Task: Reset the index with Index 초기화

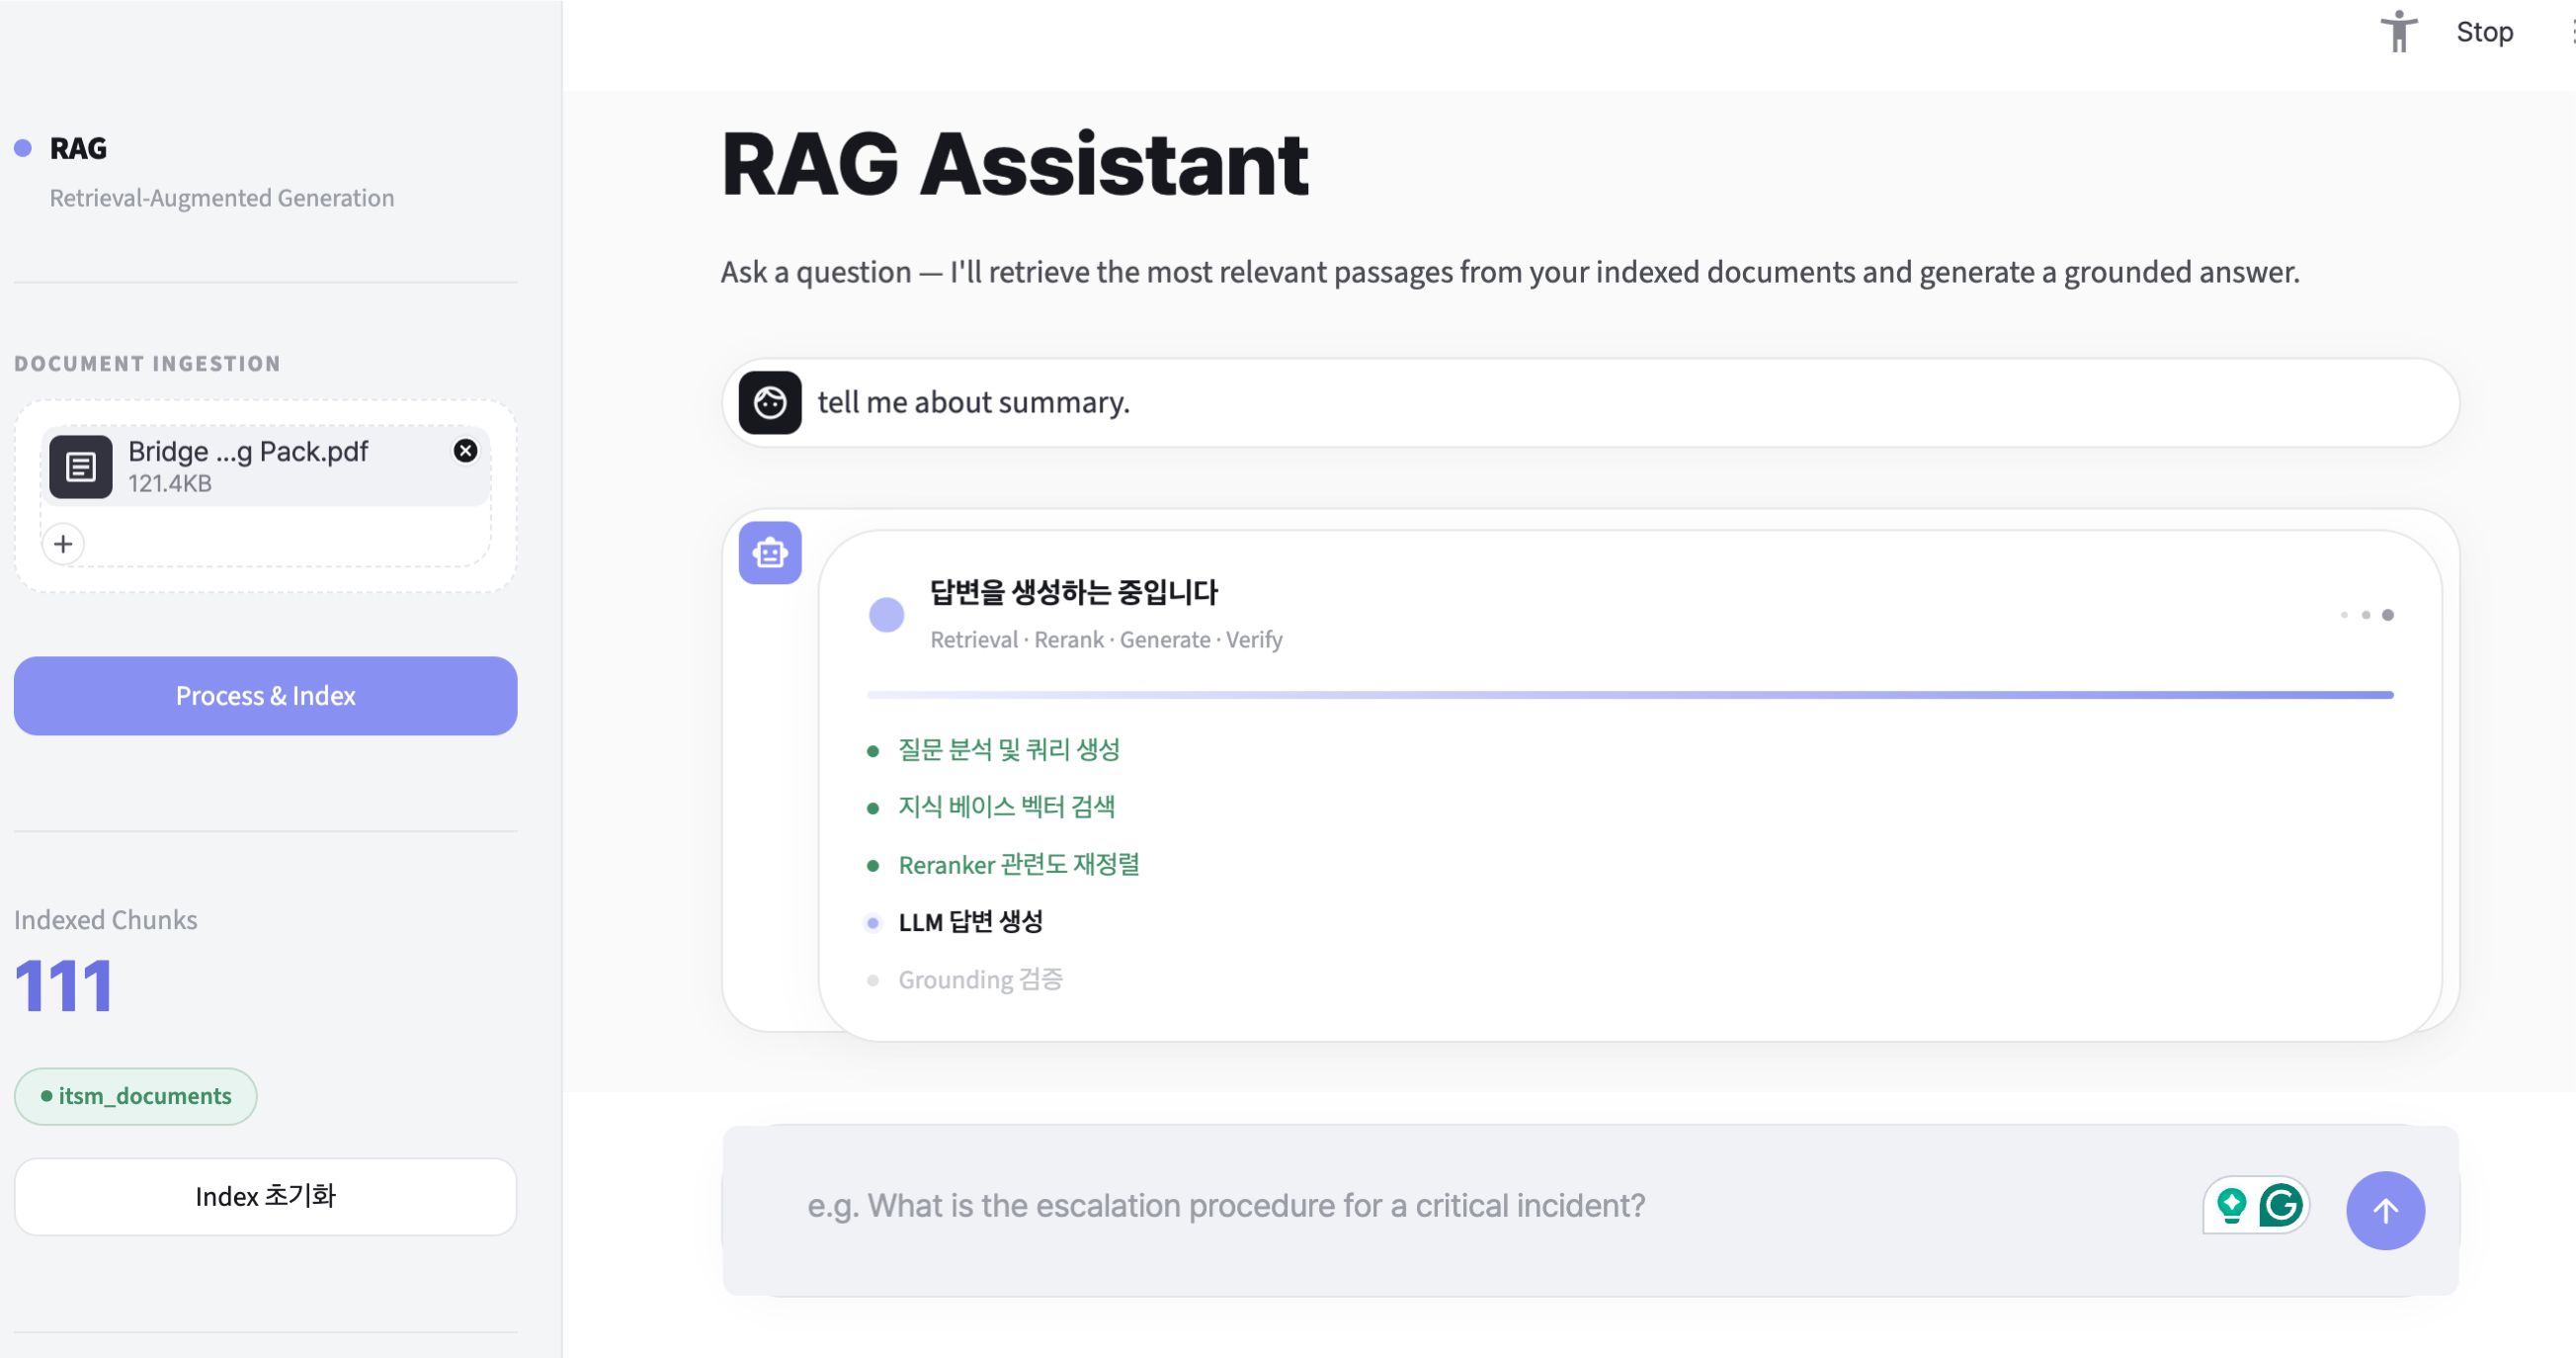Action: pyautogui.click(x=265, y=1196)
